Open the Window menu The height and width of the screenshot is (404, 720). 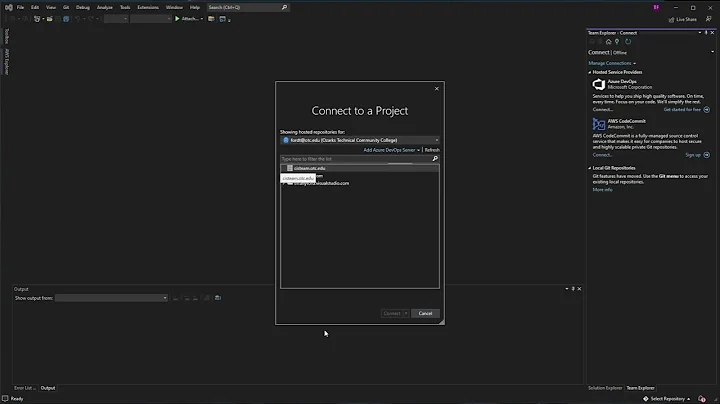pos(174,7)
